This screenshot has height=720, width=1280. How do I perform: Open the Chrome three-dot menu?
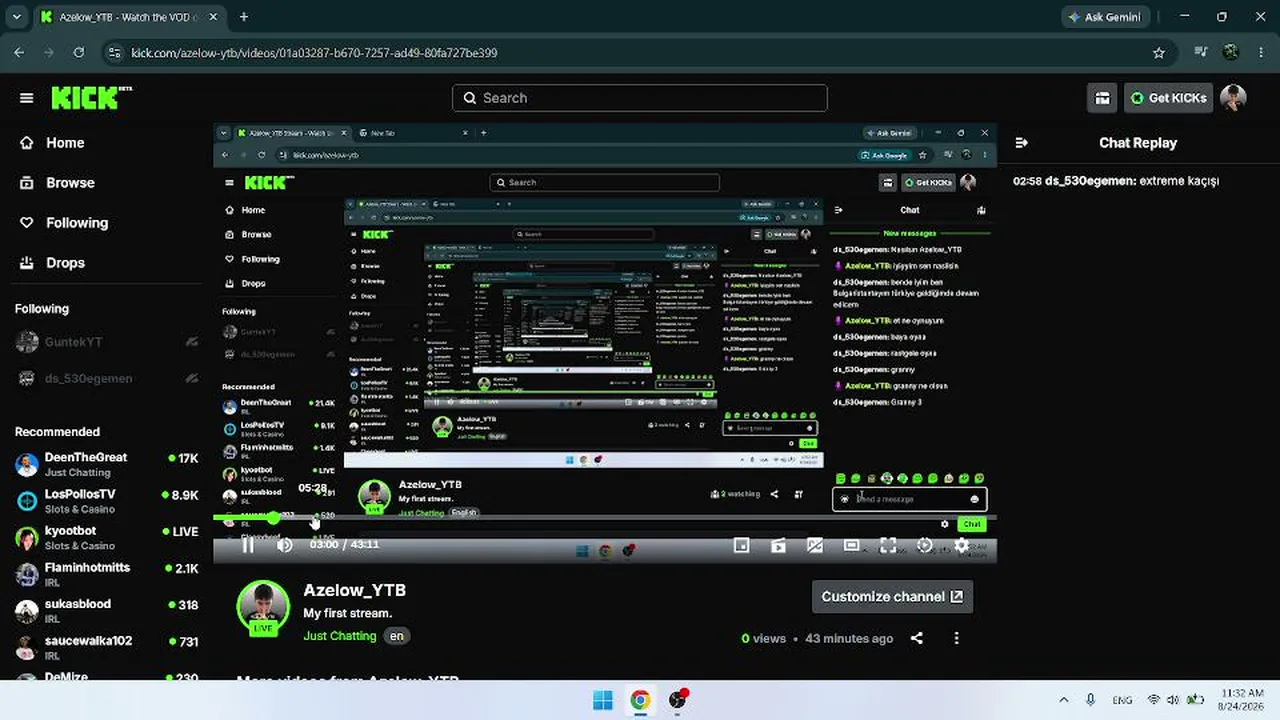coord(1259,53)
